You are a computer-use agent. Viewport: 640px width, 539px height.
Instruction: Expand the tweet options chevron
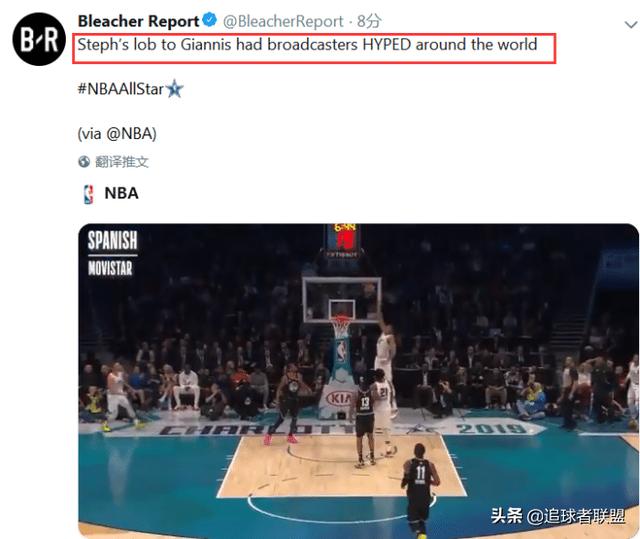point(631,25)
